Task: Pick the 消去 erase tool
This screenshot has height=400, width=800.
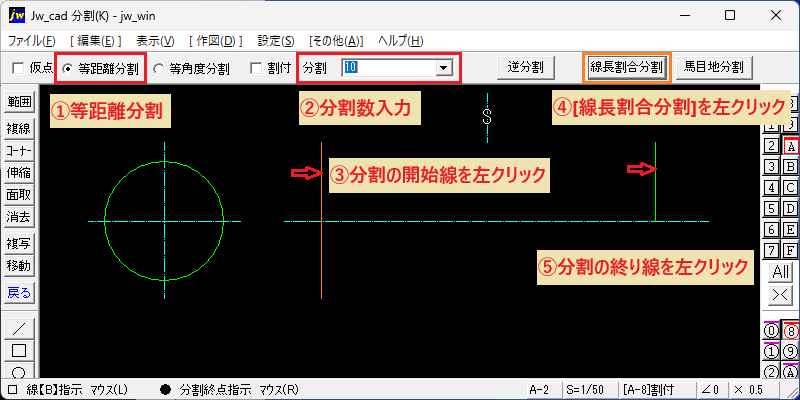Action: (19, 217)
